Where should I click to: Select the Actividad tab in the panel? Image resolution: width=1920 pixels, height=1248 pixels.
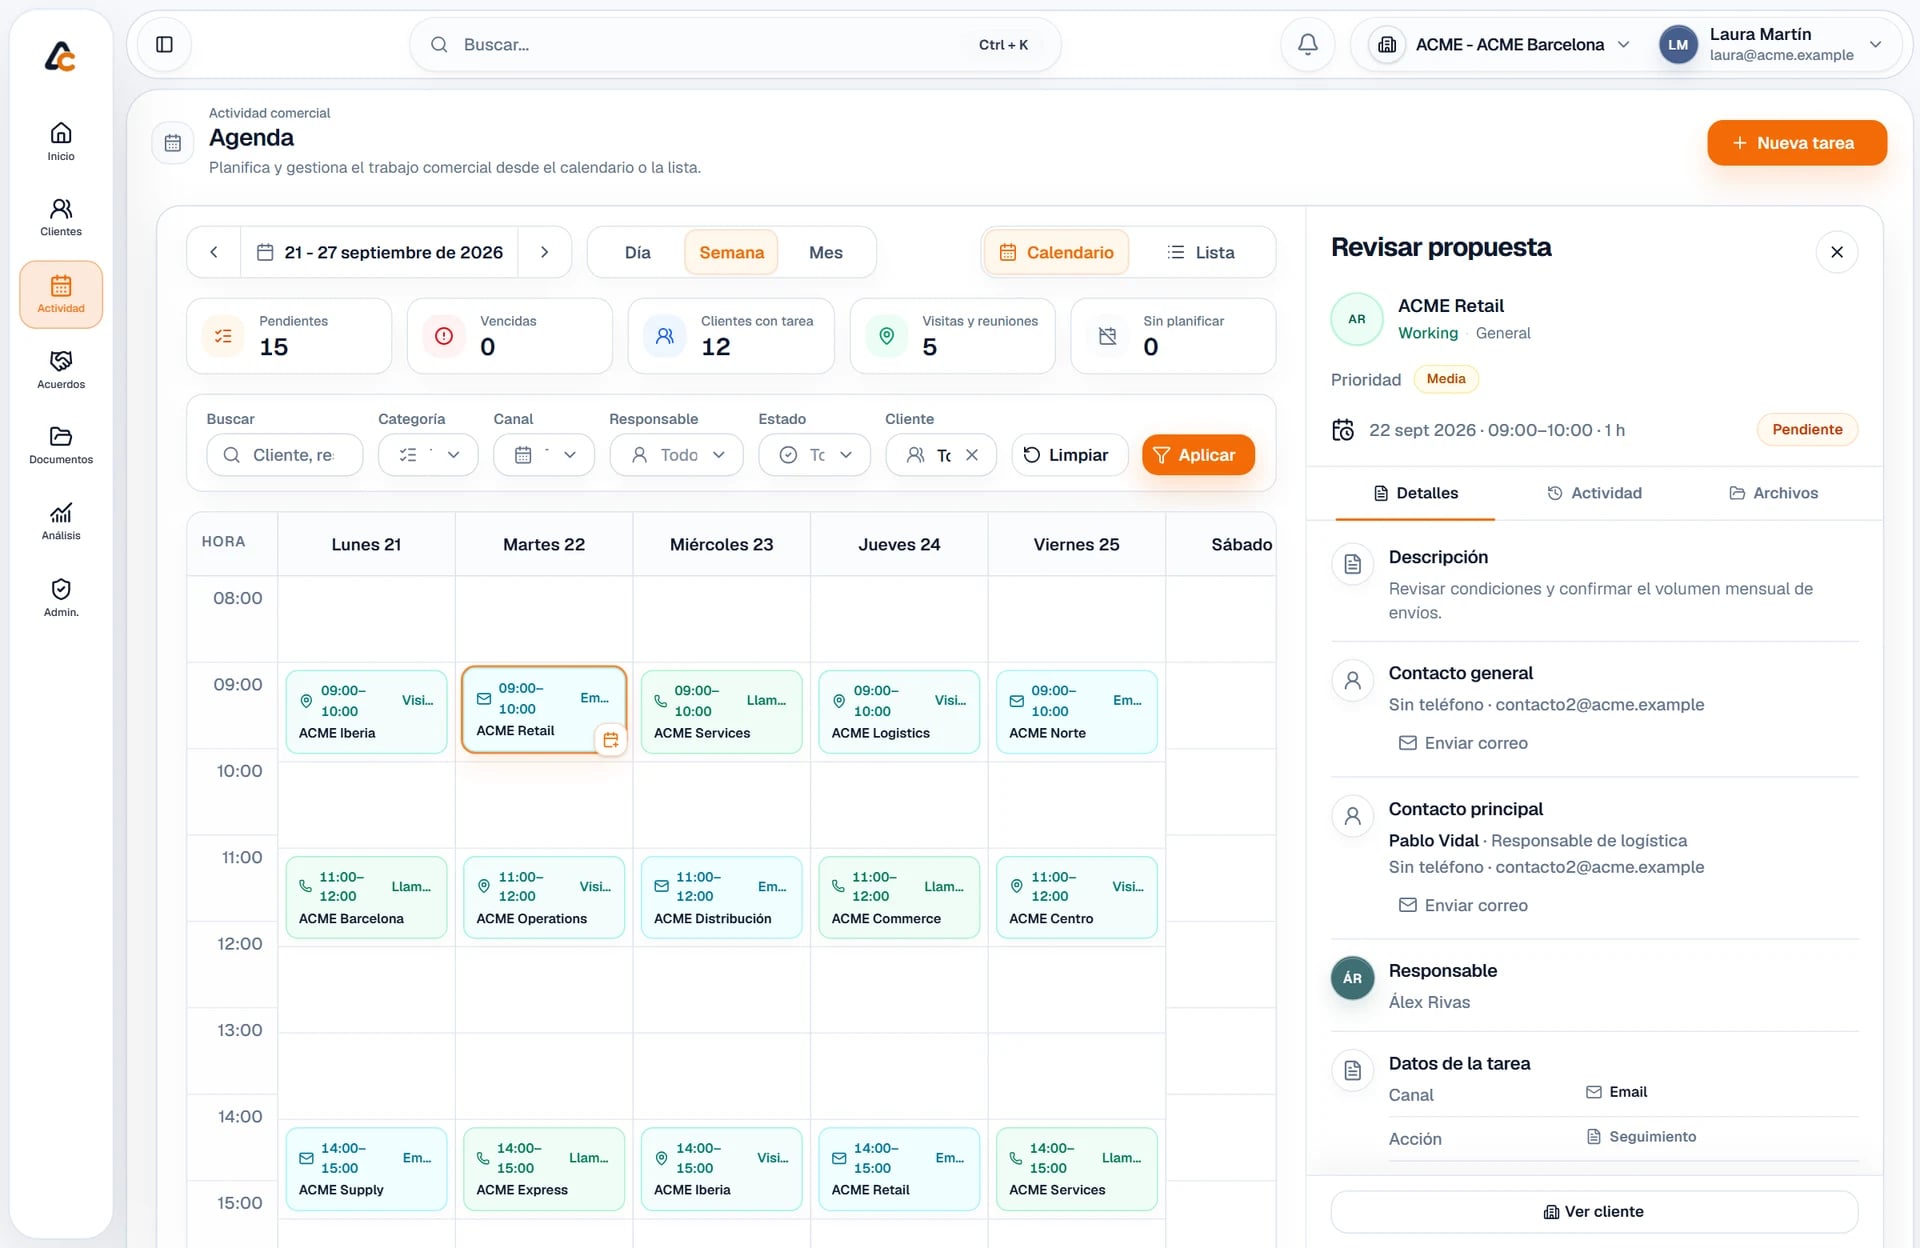(1594, 493)
